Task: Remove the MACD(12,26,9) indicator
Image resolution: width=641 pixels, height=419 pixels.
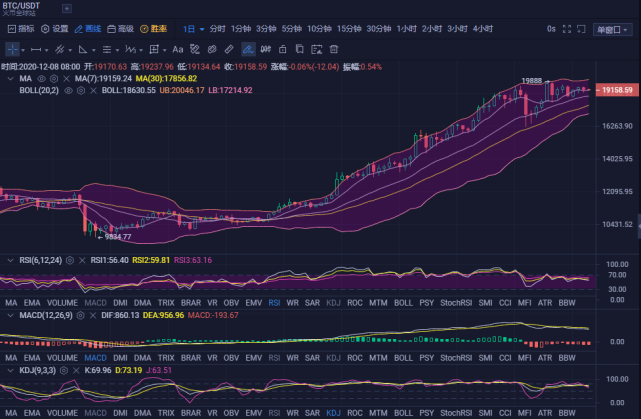Action: pos(93,316)
